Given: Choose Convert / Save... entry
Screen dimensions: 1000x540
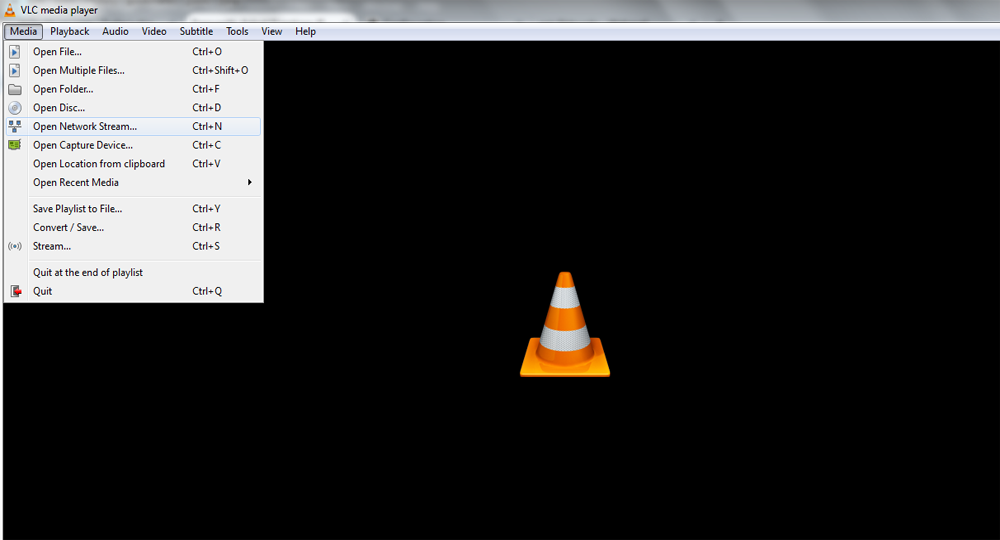Looking at the screenshot, I should 133,228.
